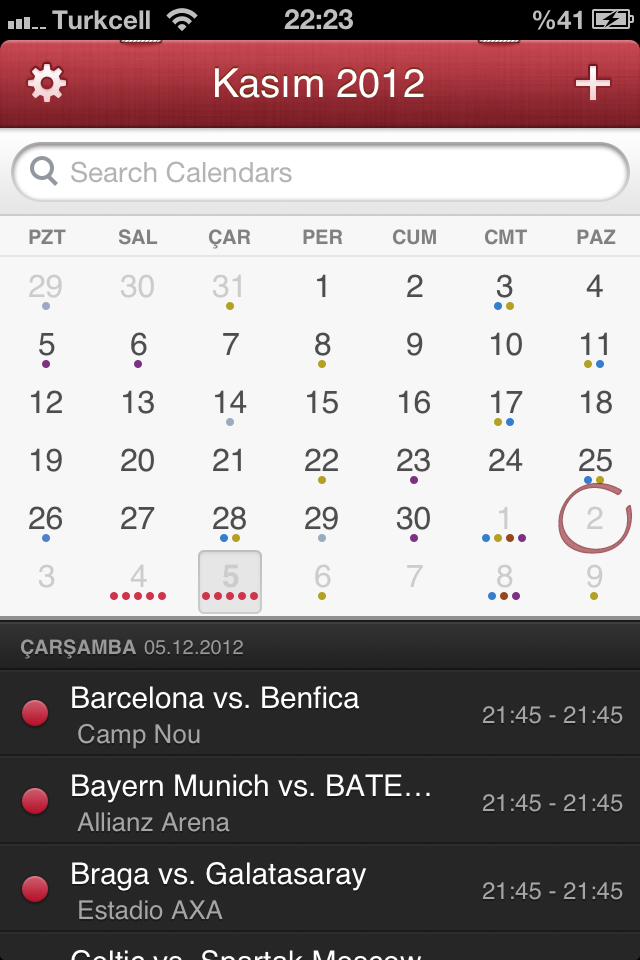
Task: Add a new event with plus icon
Action: tap(592, 83)
